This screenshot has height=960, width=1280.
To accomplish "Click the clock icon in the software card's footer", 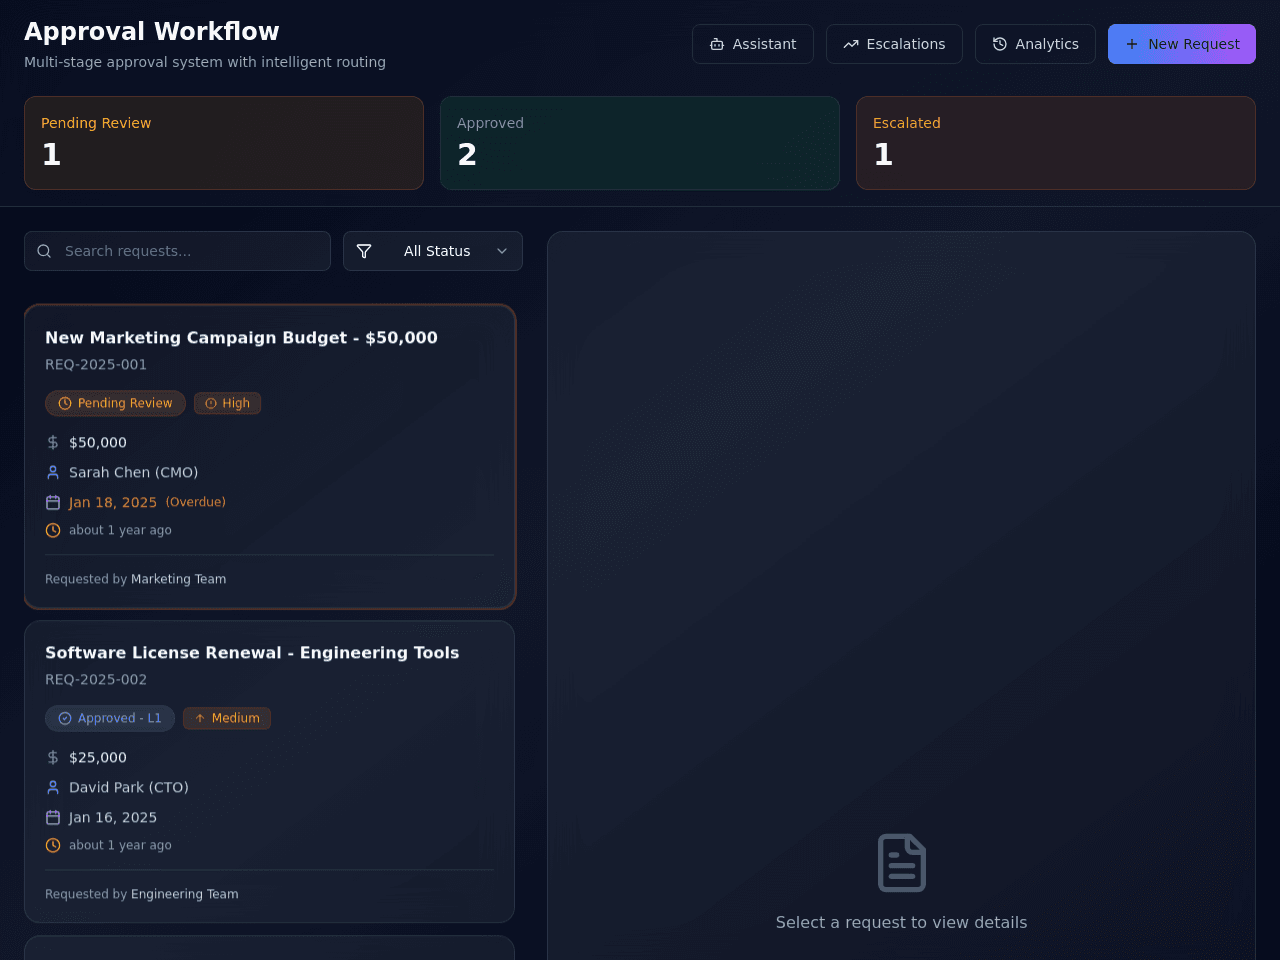I will pyautogui.click(x=53, y=845).
